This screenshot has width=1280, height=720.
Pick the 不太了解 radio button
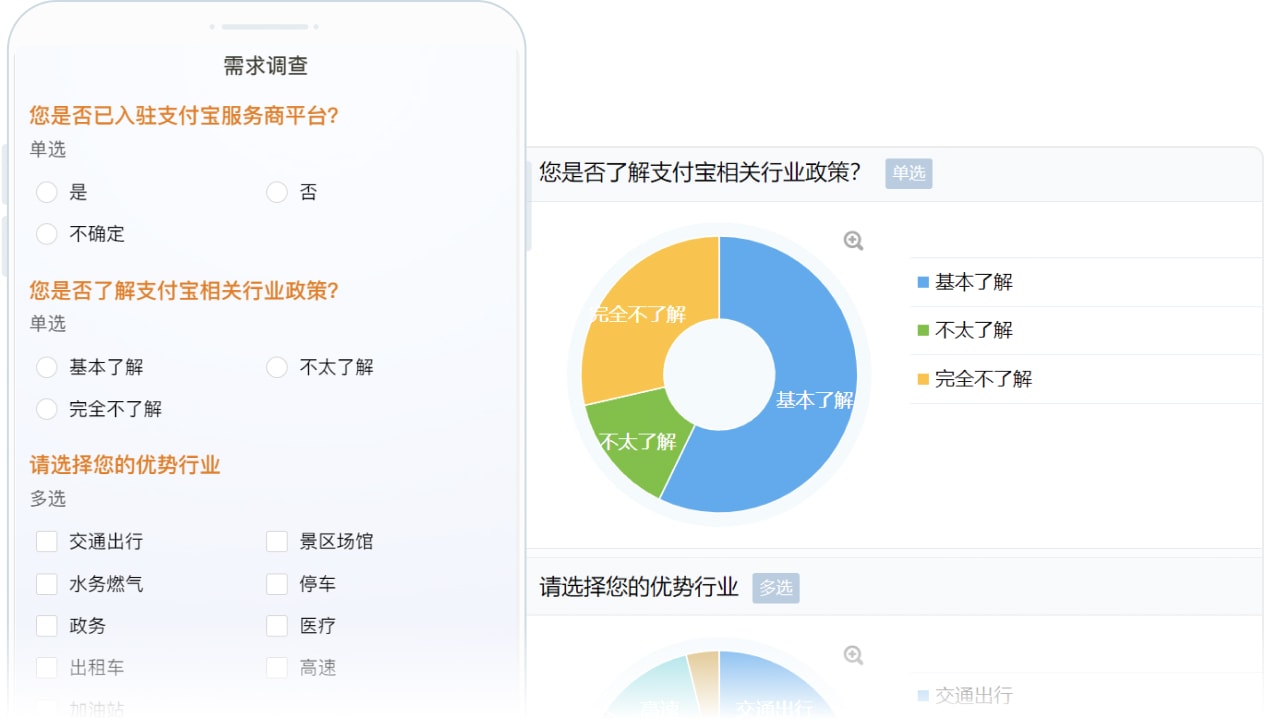[277, 367]
